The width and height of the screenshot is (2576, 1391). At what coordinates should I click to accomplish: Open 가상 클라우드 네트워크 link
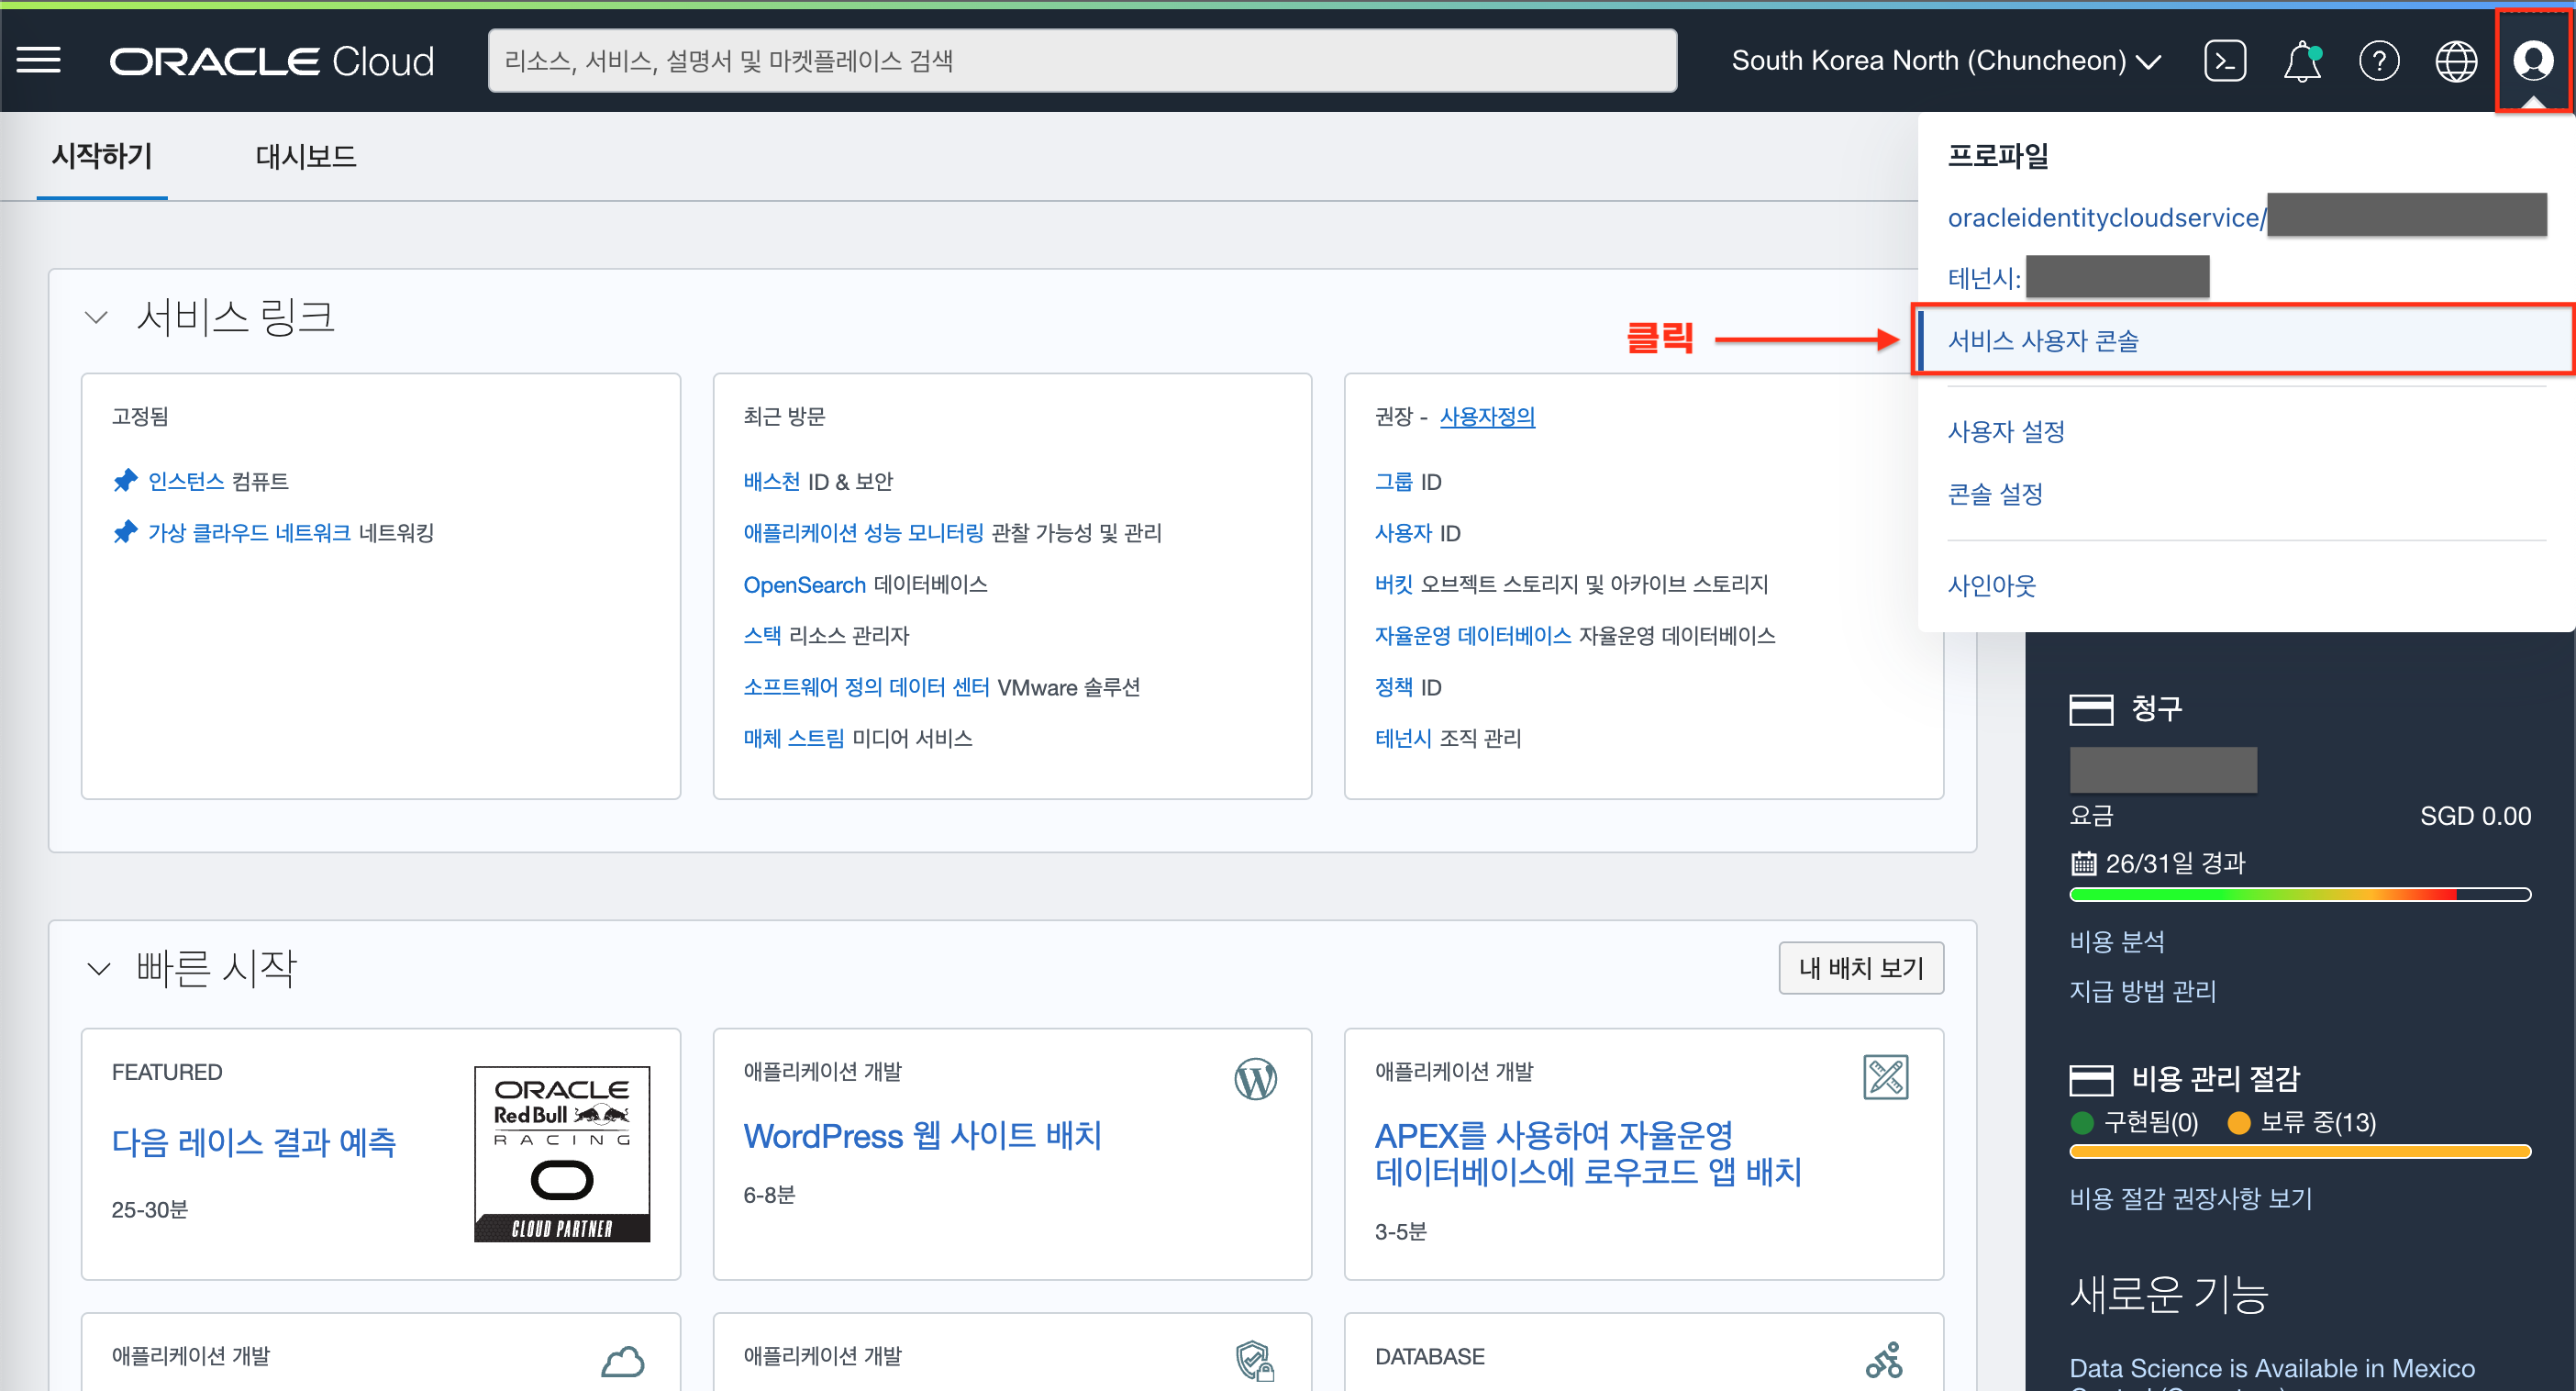(249, 532)
